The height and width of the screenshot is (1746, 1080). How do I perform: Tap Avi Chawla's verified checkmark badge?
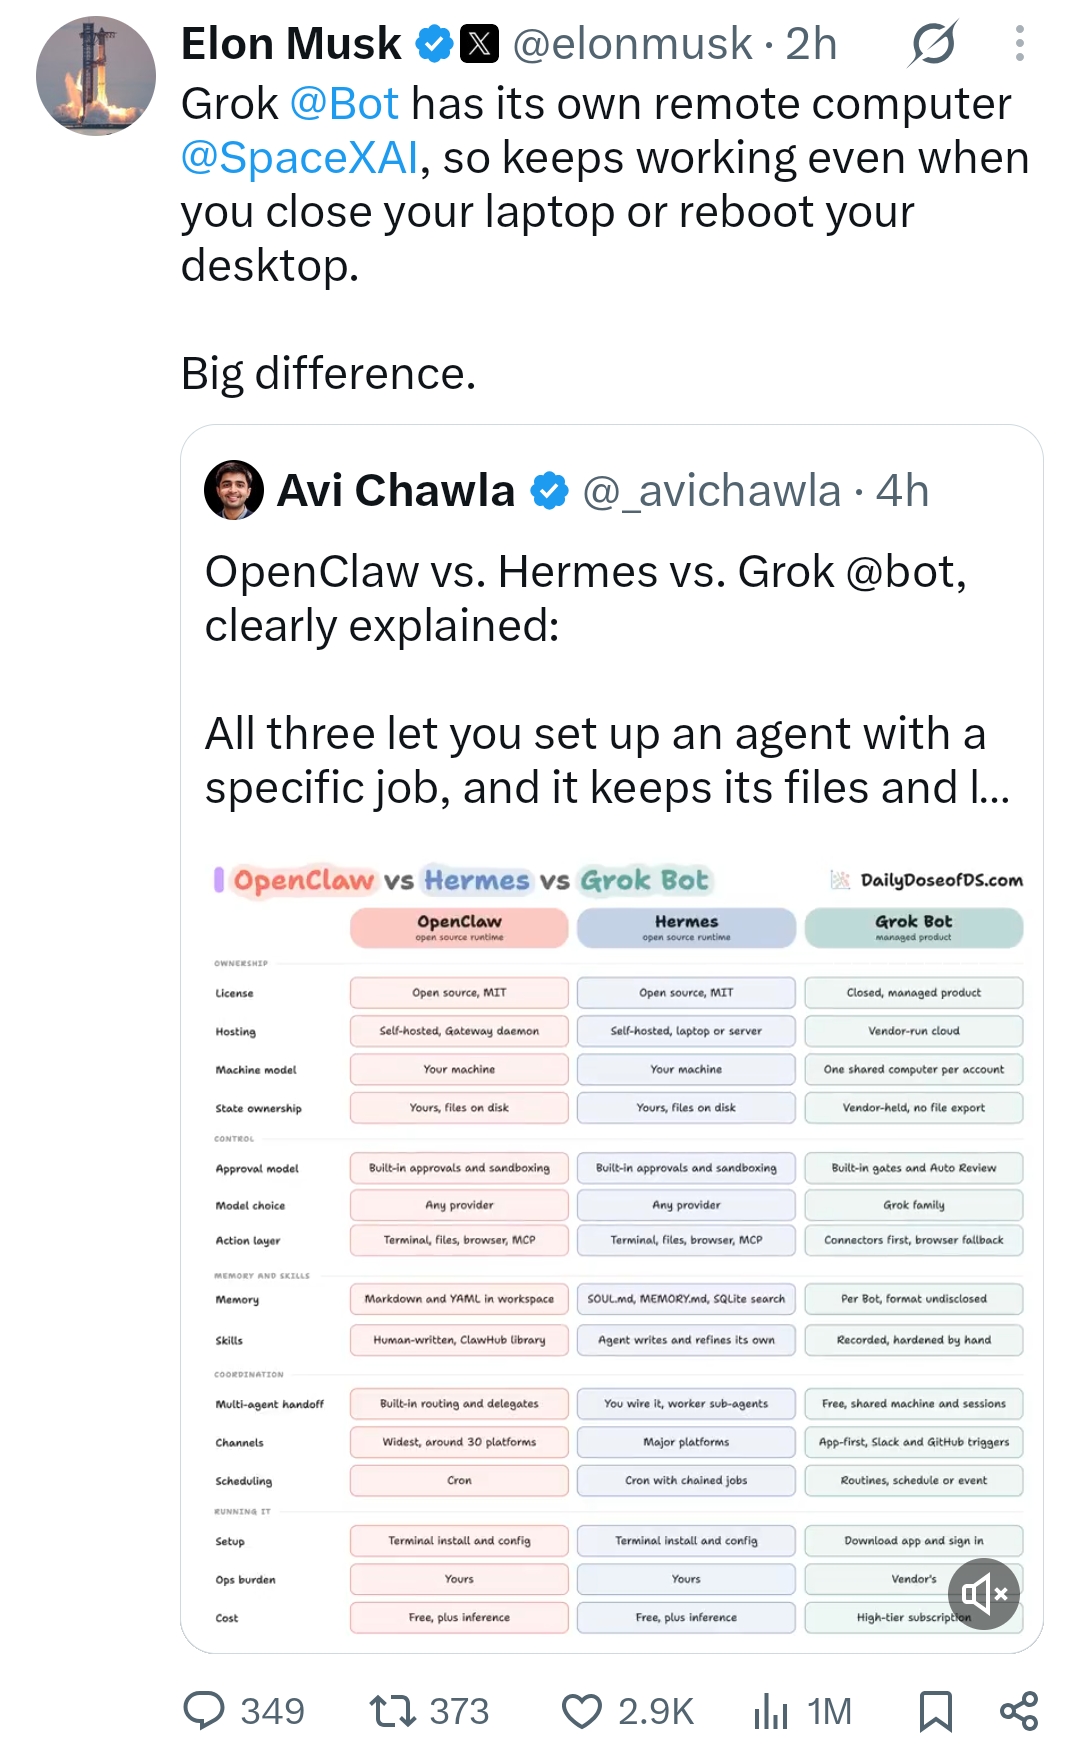coord(549,491)
